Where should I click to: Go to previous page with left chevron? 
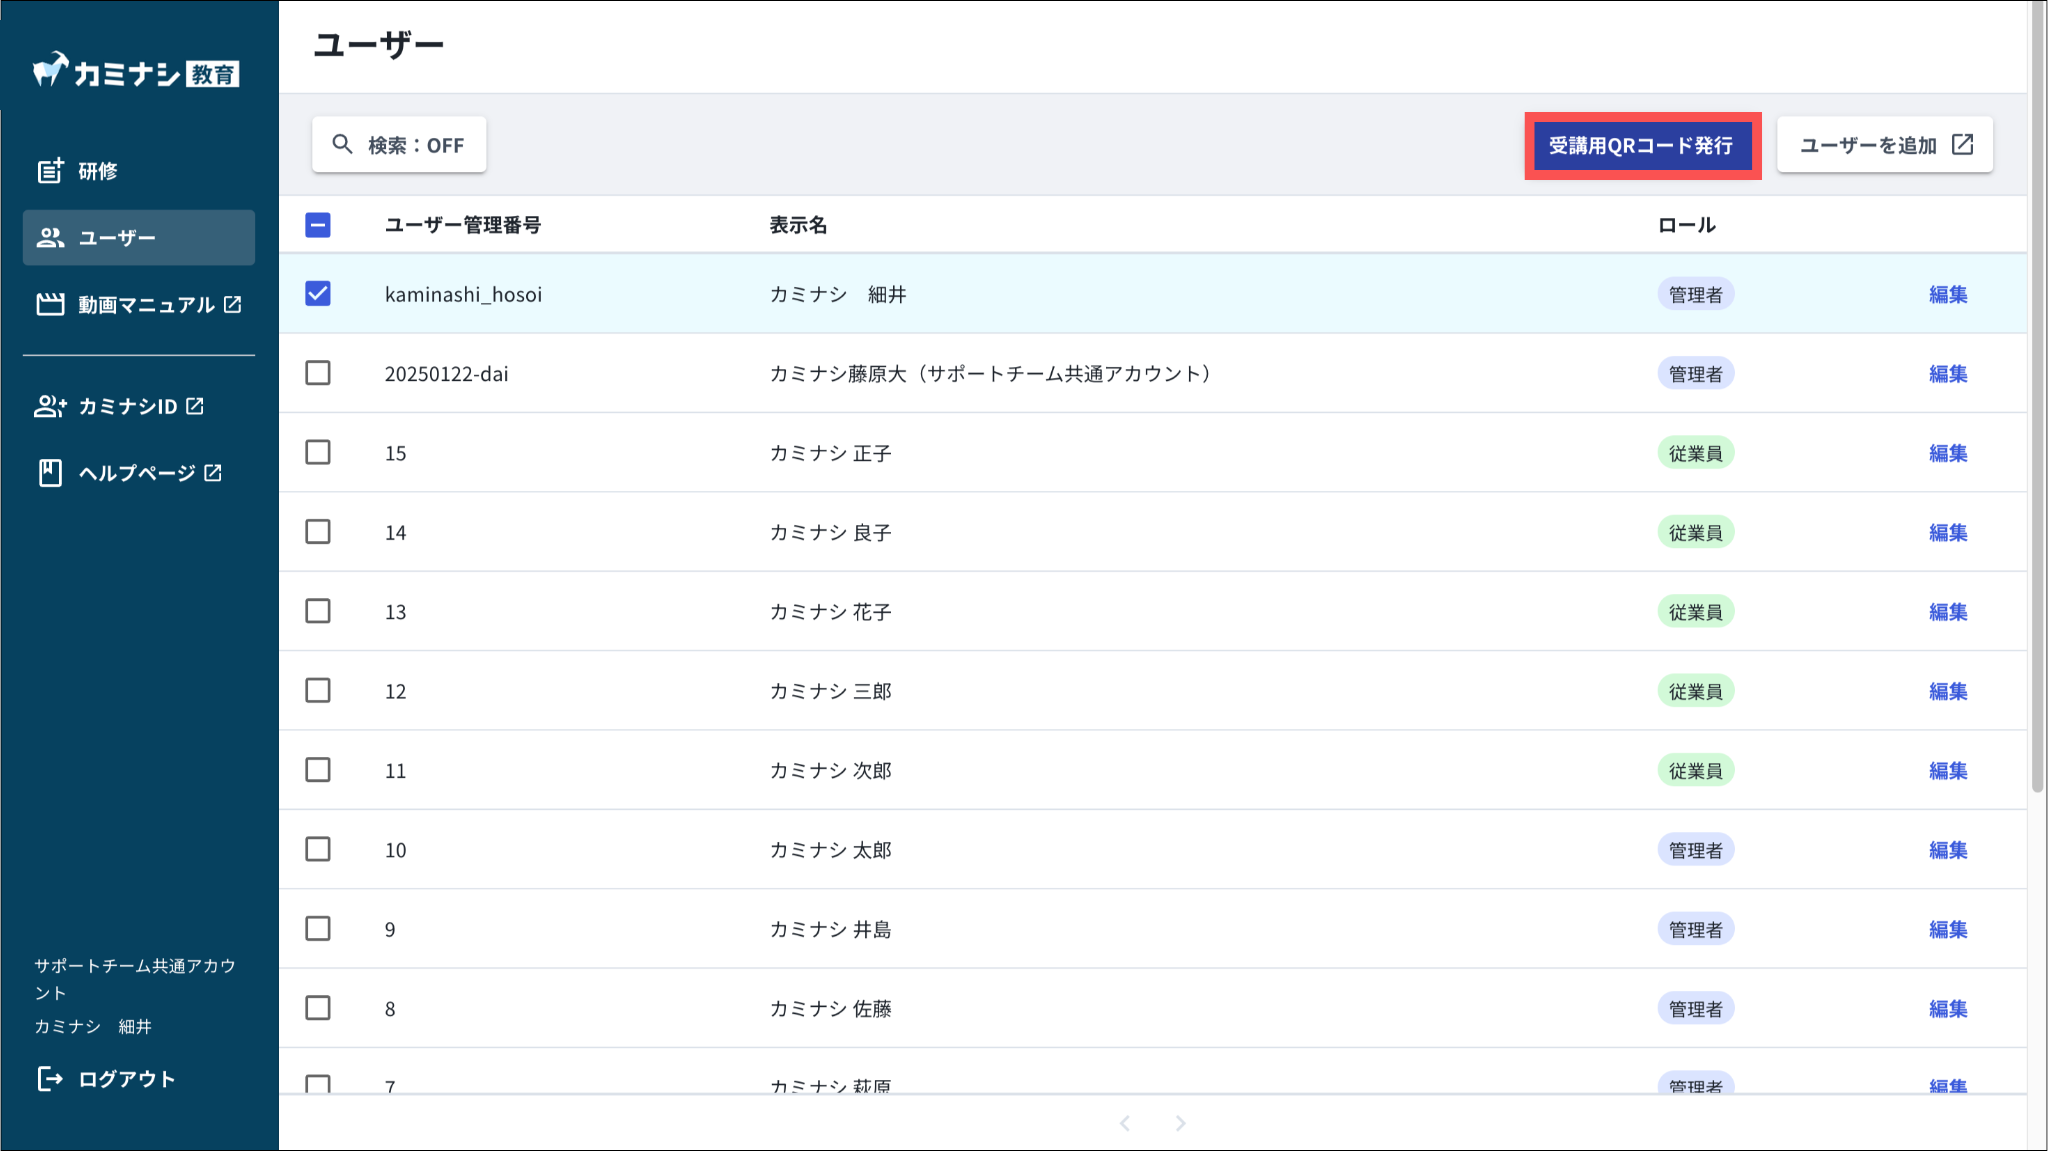pyautogui.click(x=1125, y=1123)
